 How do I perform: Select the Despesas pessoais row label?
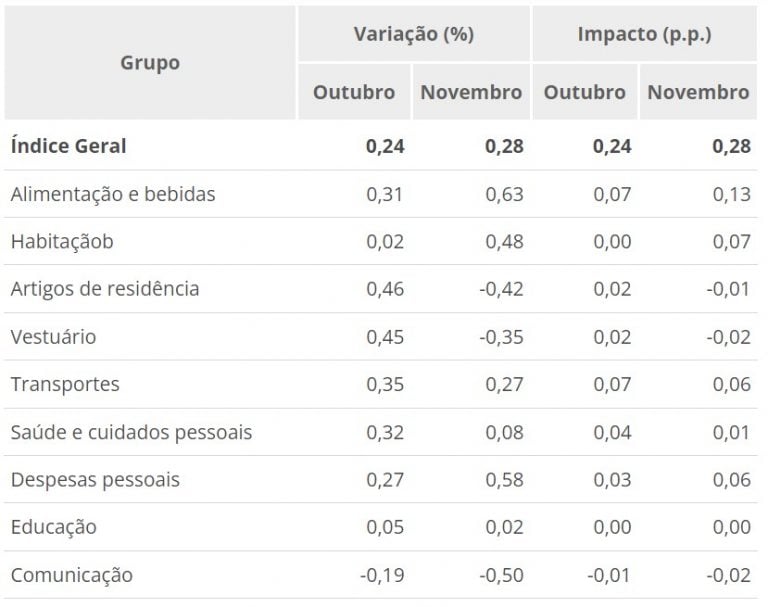95,480
